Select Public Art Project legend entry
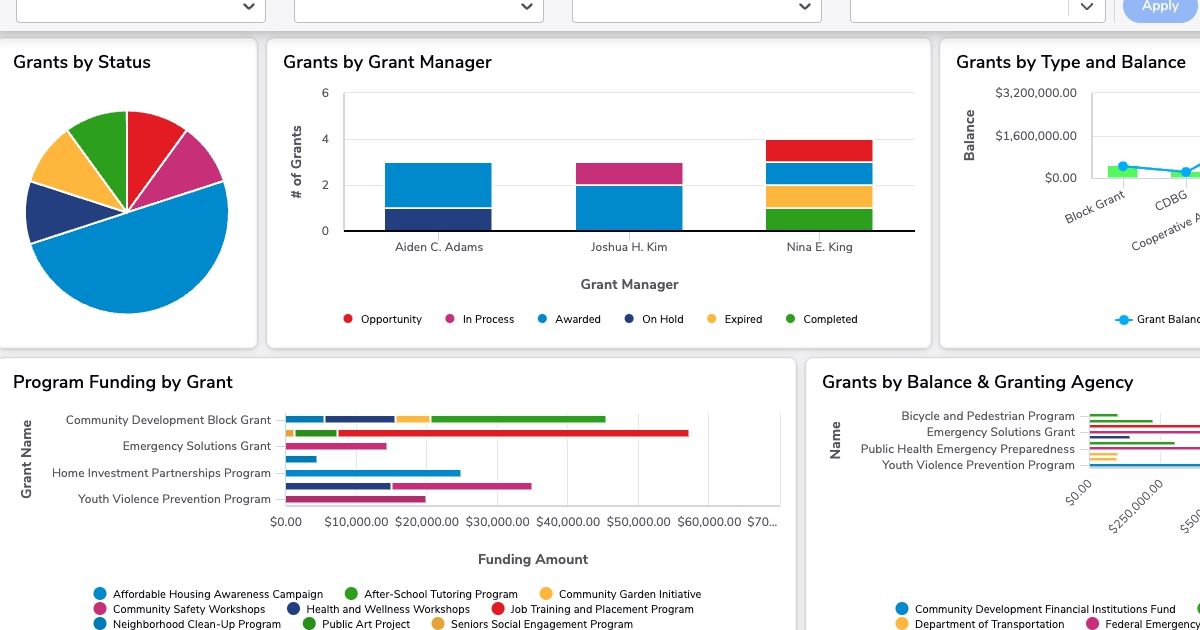The height and width of the screenshot is (630, 1200). click(356, 624)
